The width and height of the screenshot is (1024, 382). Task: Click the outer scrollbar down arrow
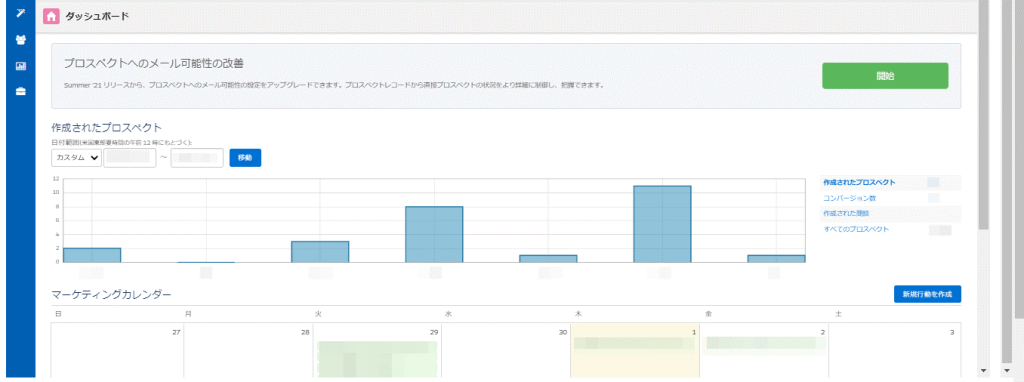click(x=1007, y=371)
